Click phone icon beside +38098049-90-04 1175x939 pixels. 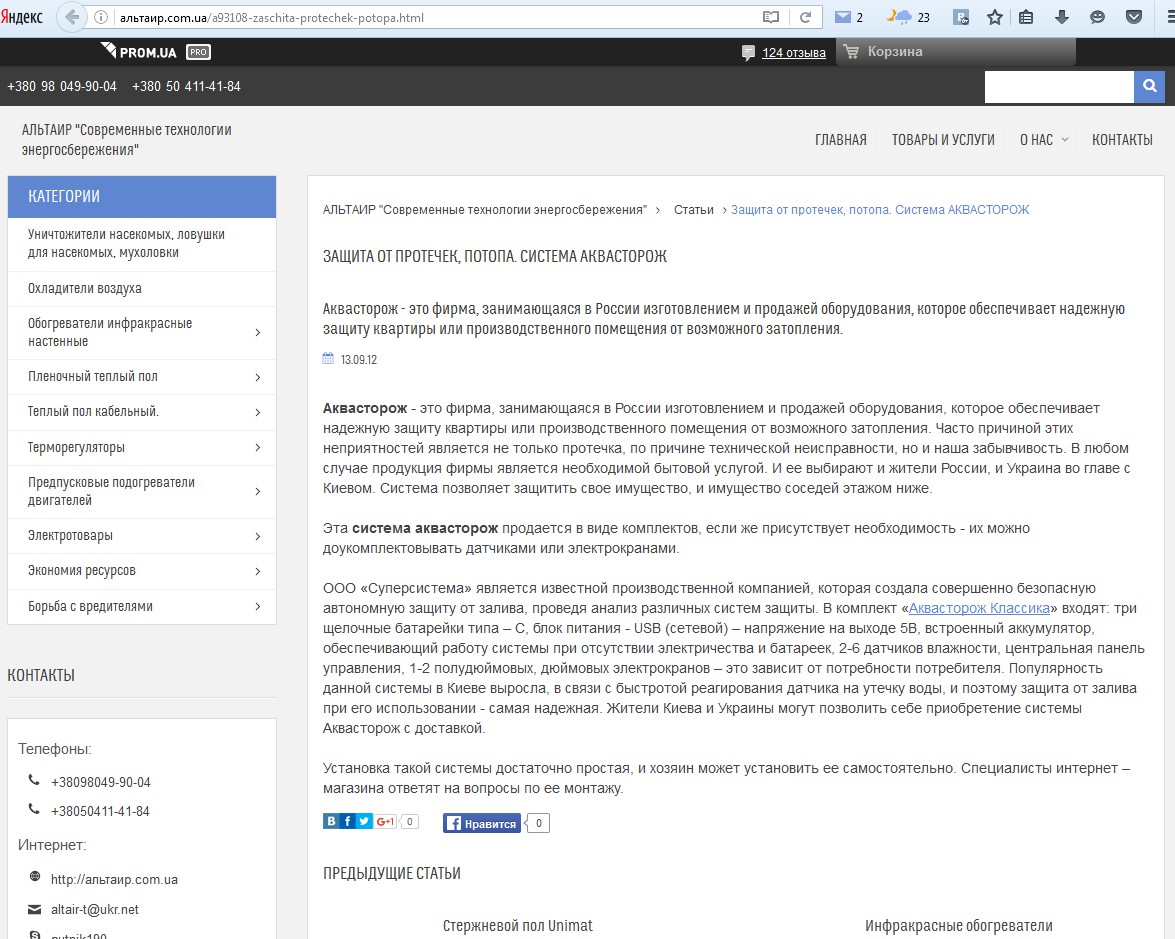(x=34, y=780)
